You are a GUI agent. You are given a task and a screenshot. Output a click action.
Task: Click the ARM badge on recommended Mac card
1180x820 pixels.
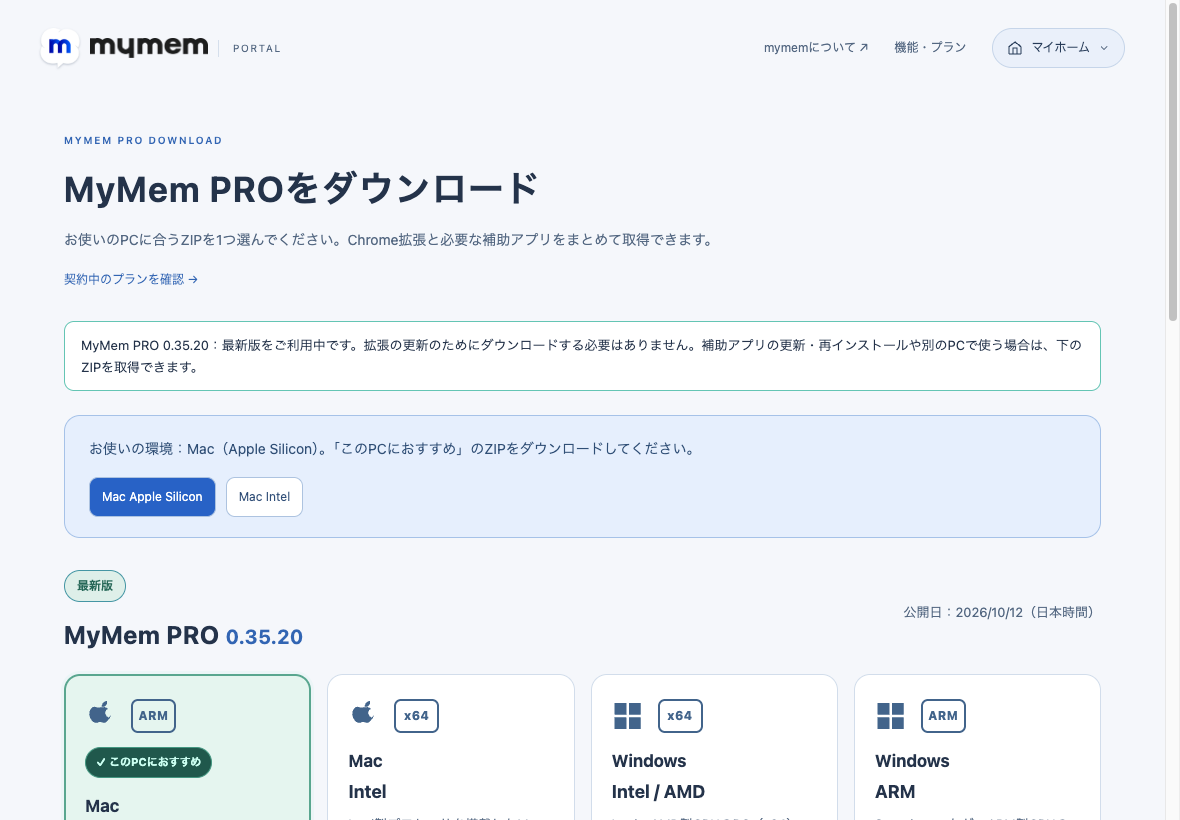(x=154, y=716)
